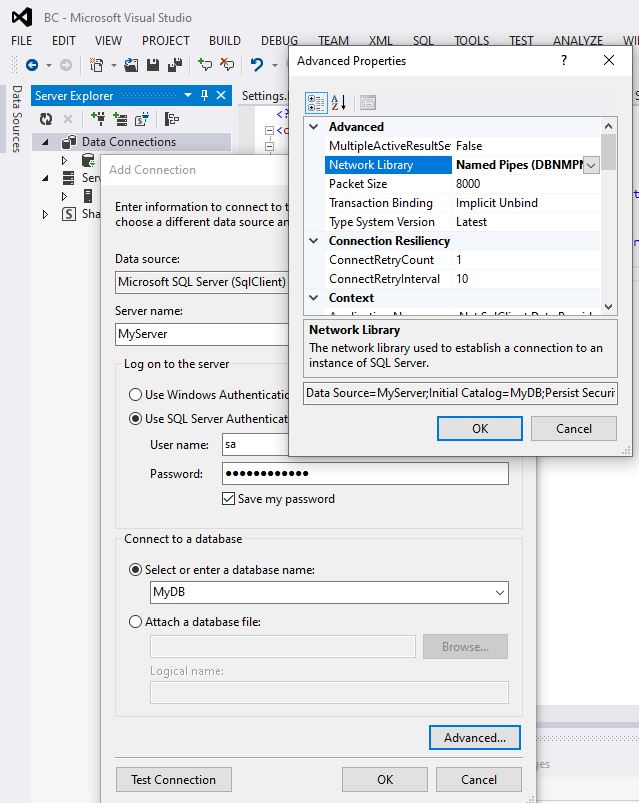The height and width of the screenshot is (803, 639).
Task: Click the SharePoint connection icon in Server Explorer
Action: tap(142, 119)
